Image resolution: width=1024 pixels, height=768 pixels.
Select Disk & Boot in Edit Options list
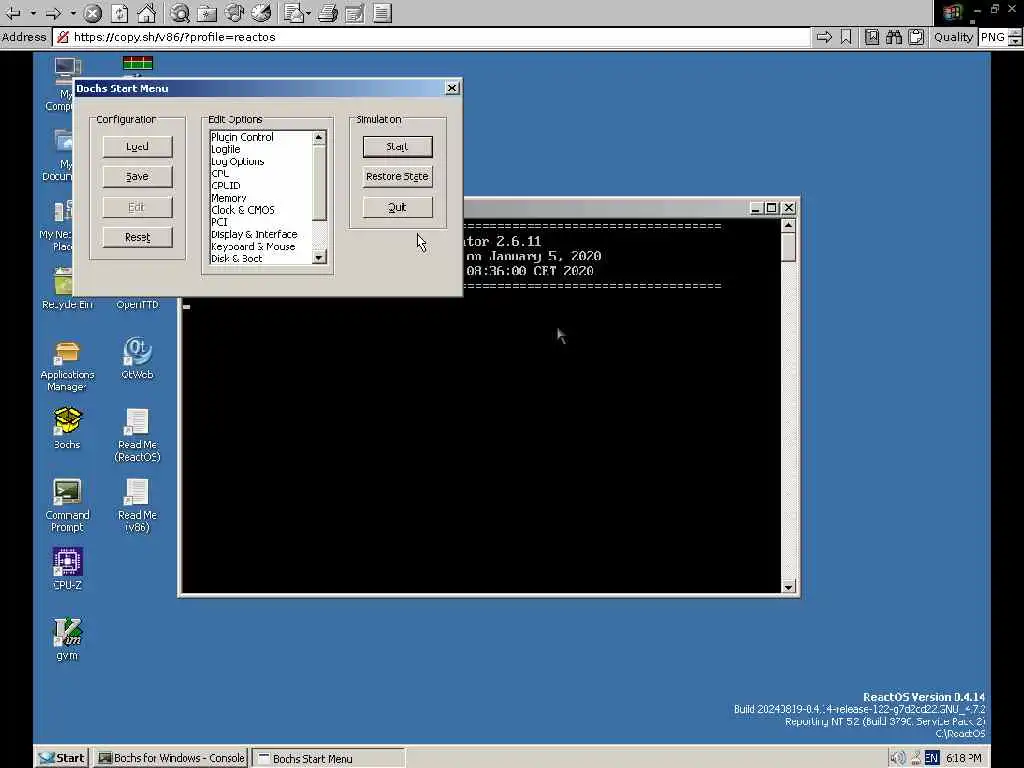pyautogui.click(x=236, y=259)
